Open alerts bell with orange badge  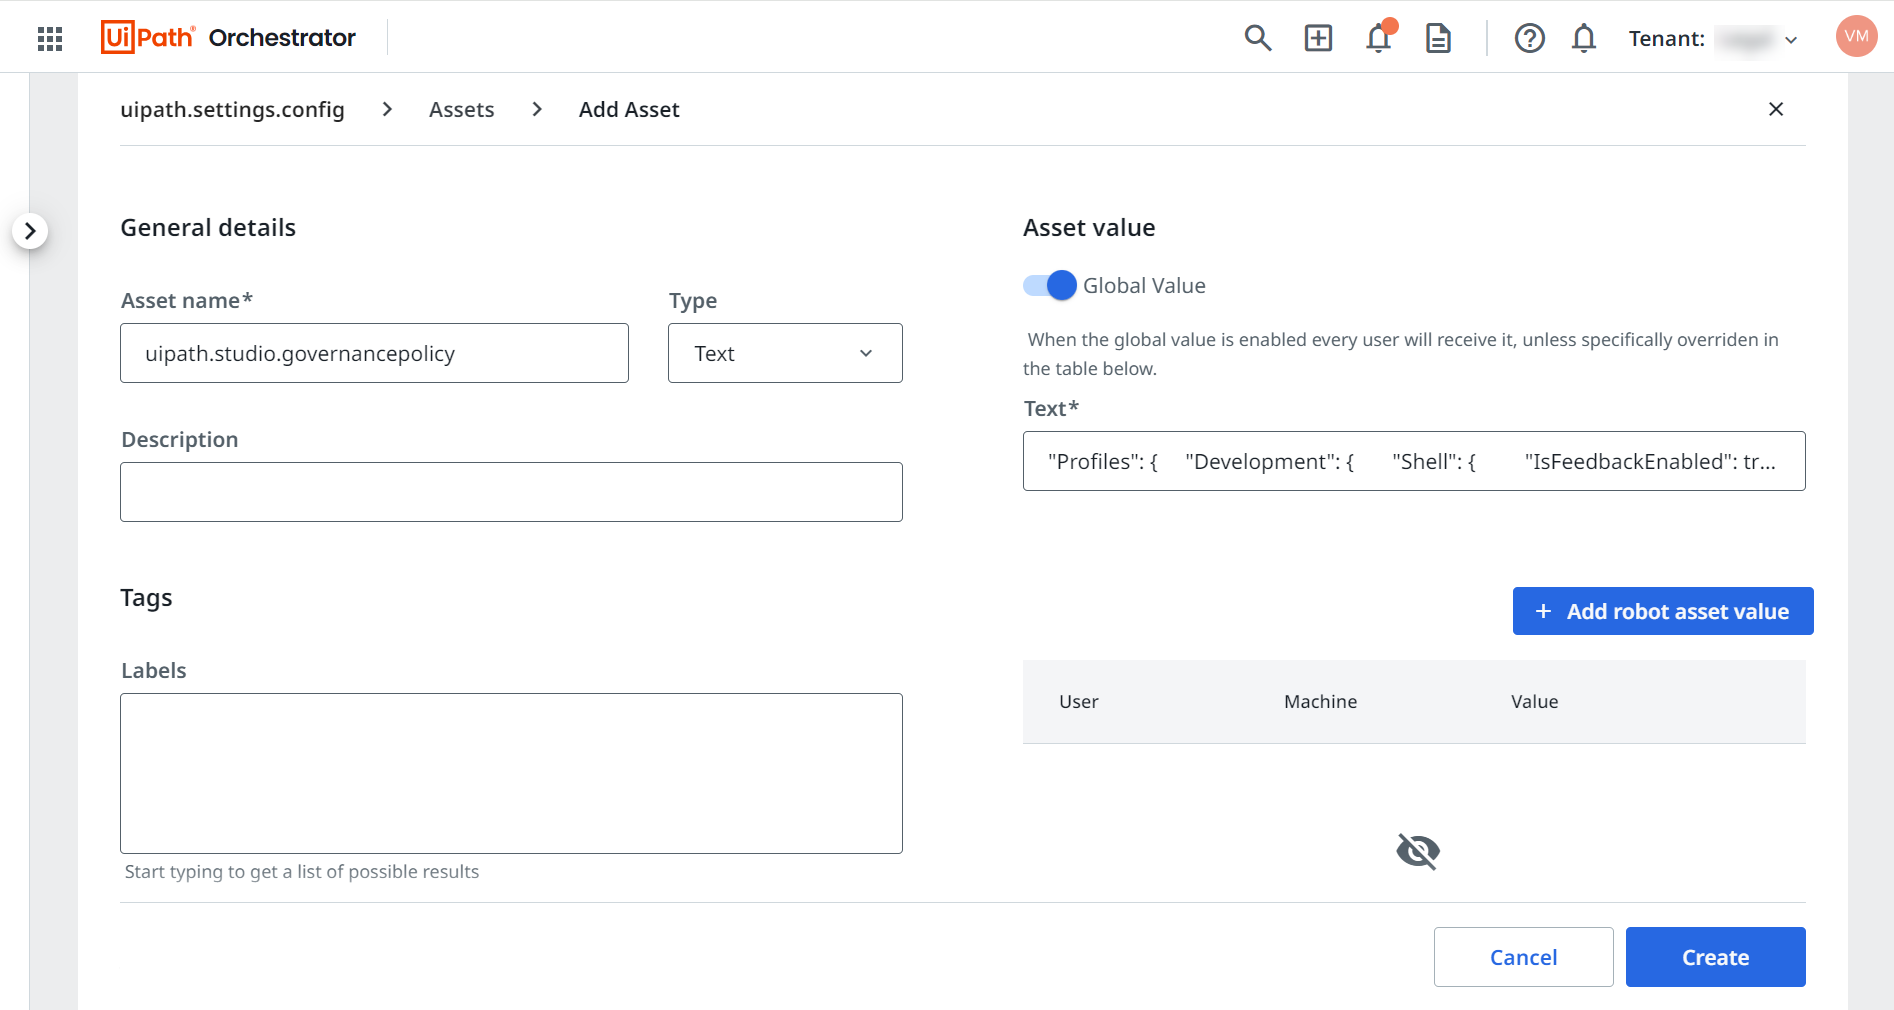pos(1379,38)
